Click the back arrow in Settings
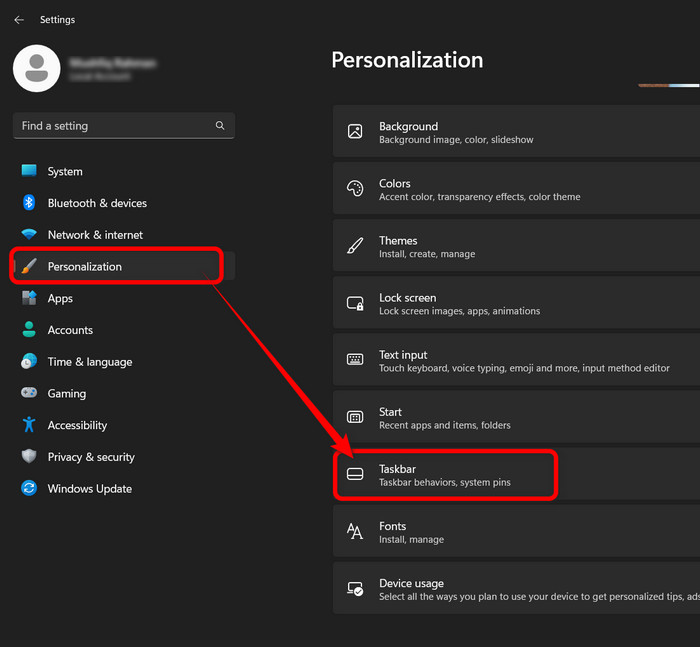700x647 pixels. click(19, 20)
